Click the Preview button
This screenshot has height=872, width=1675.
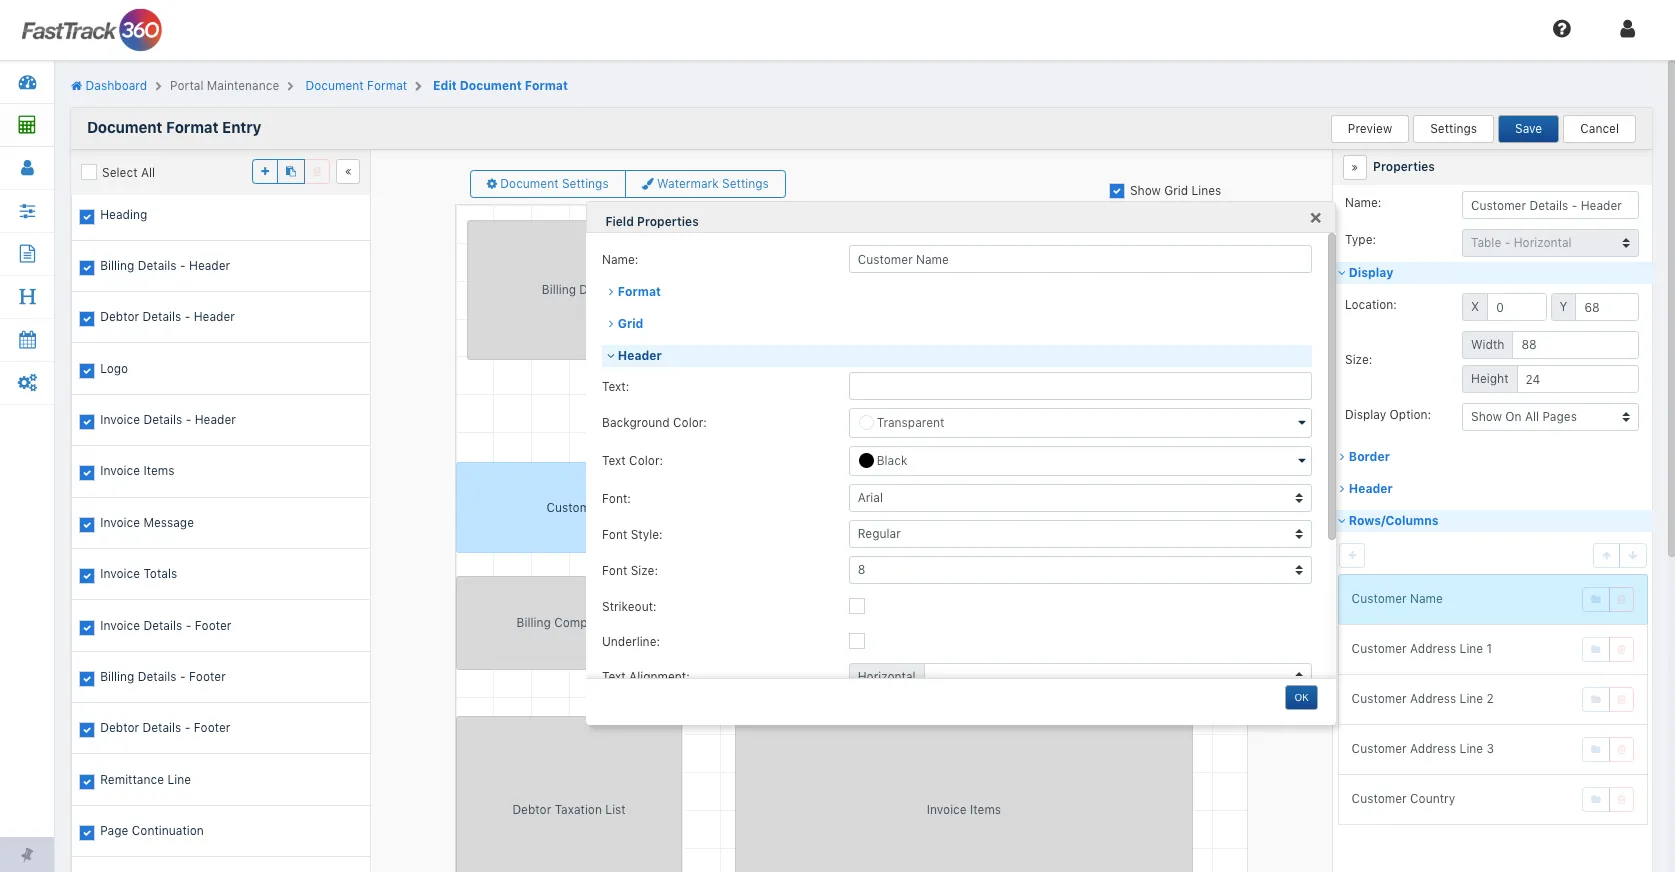point(1370,129)
